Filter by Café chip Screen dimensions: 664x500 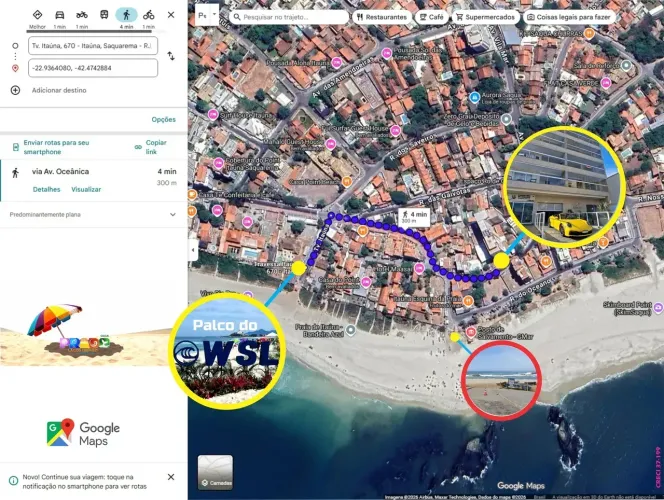tap(432, 17)
